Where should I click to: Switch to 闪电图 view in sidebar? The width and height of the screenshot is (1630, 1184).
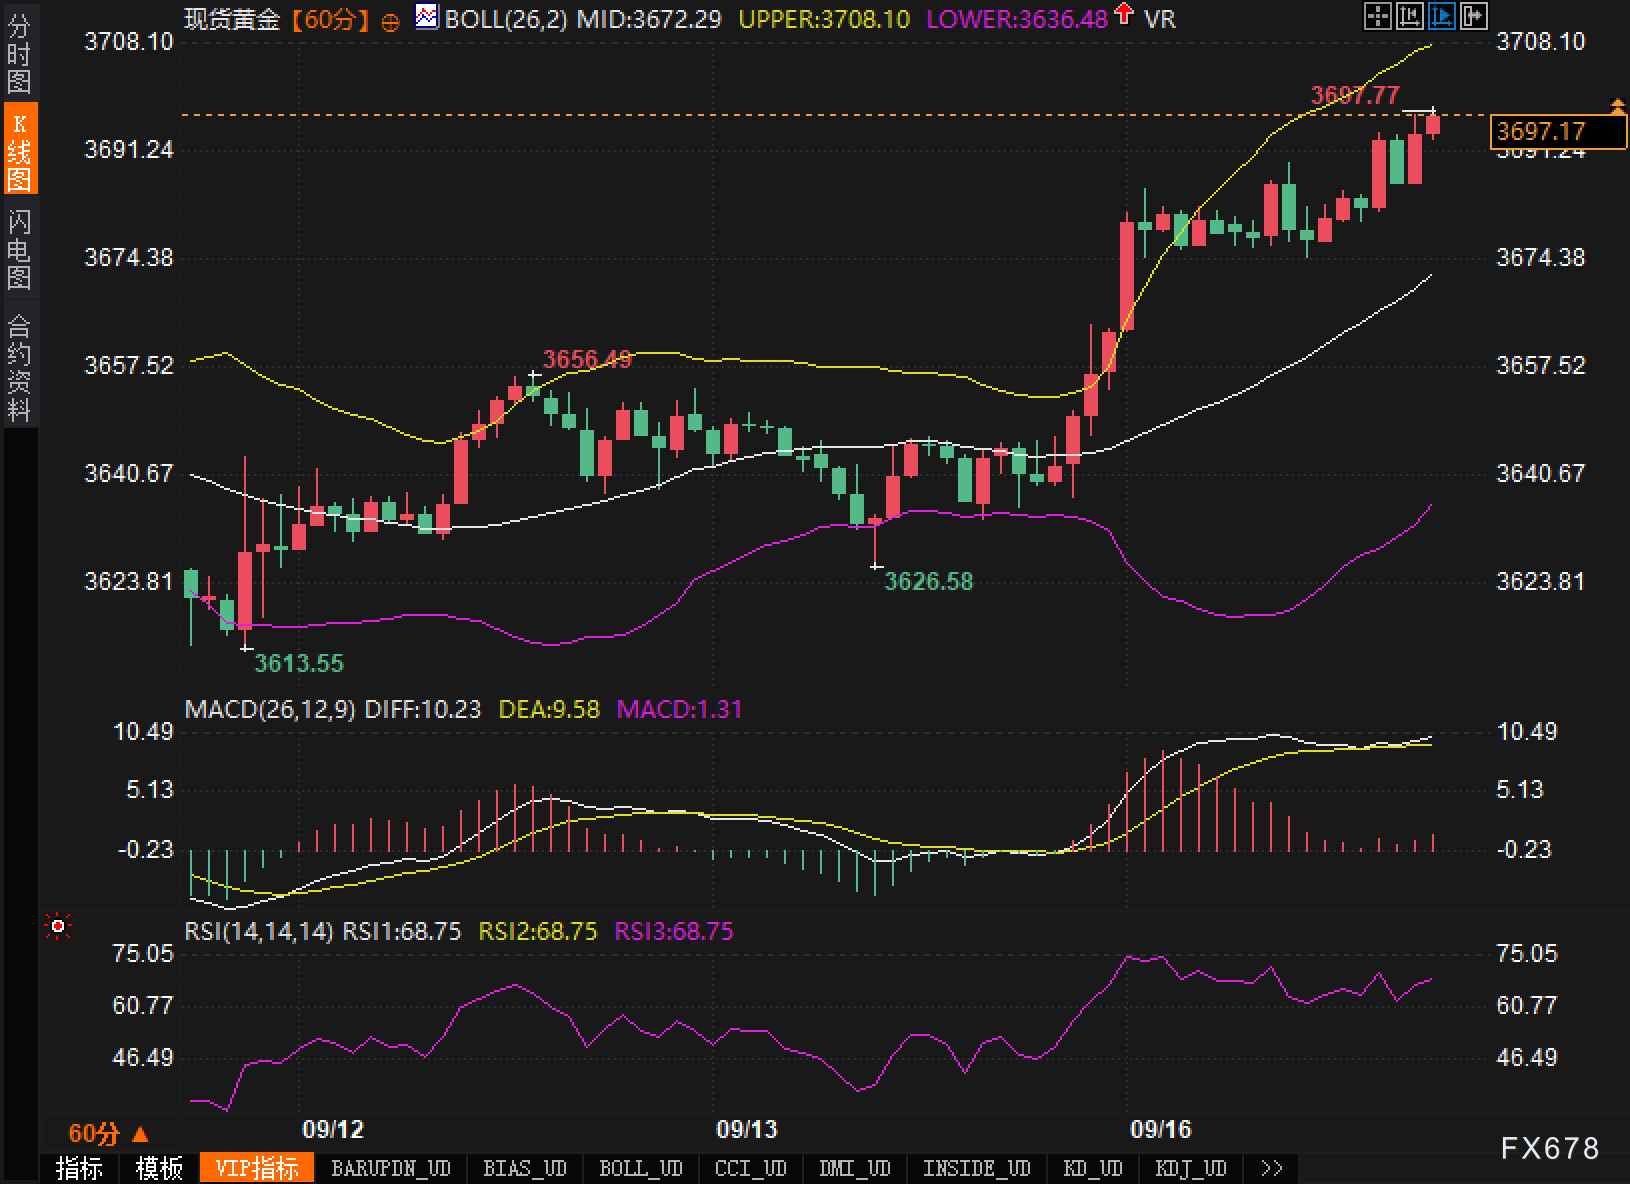pyautogui.click(x=19, y=249)
